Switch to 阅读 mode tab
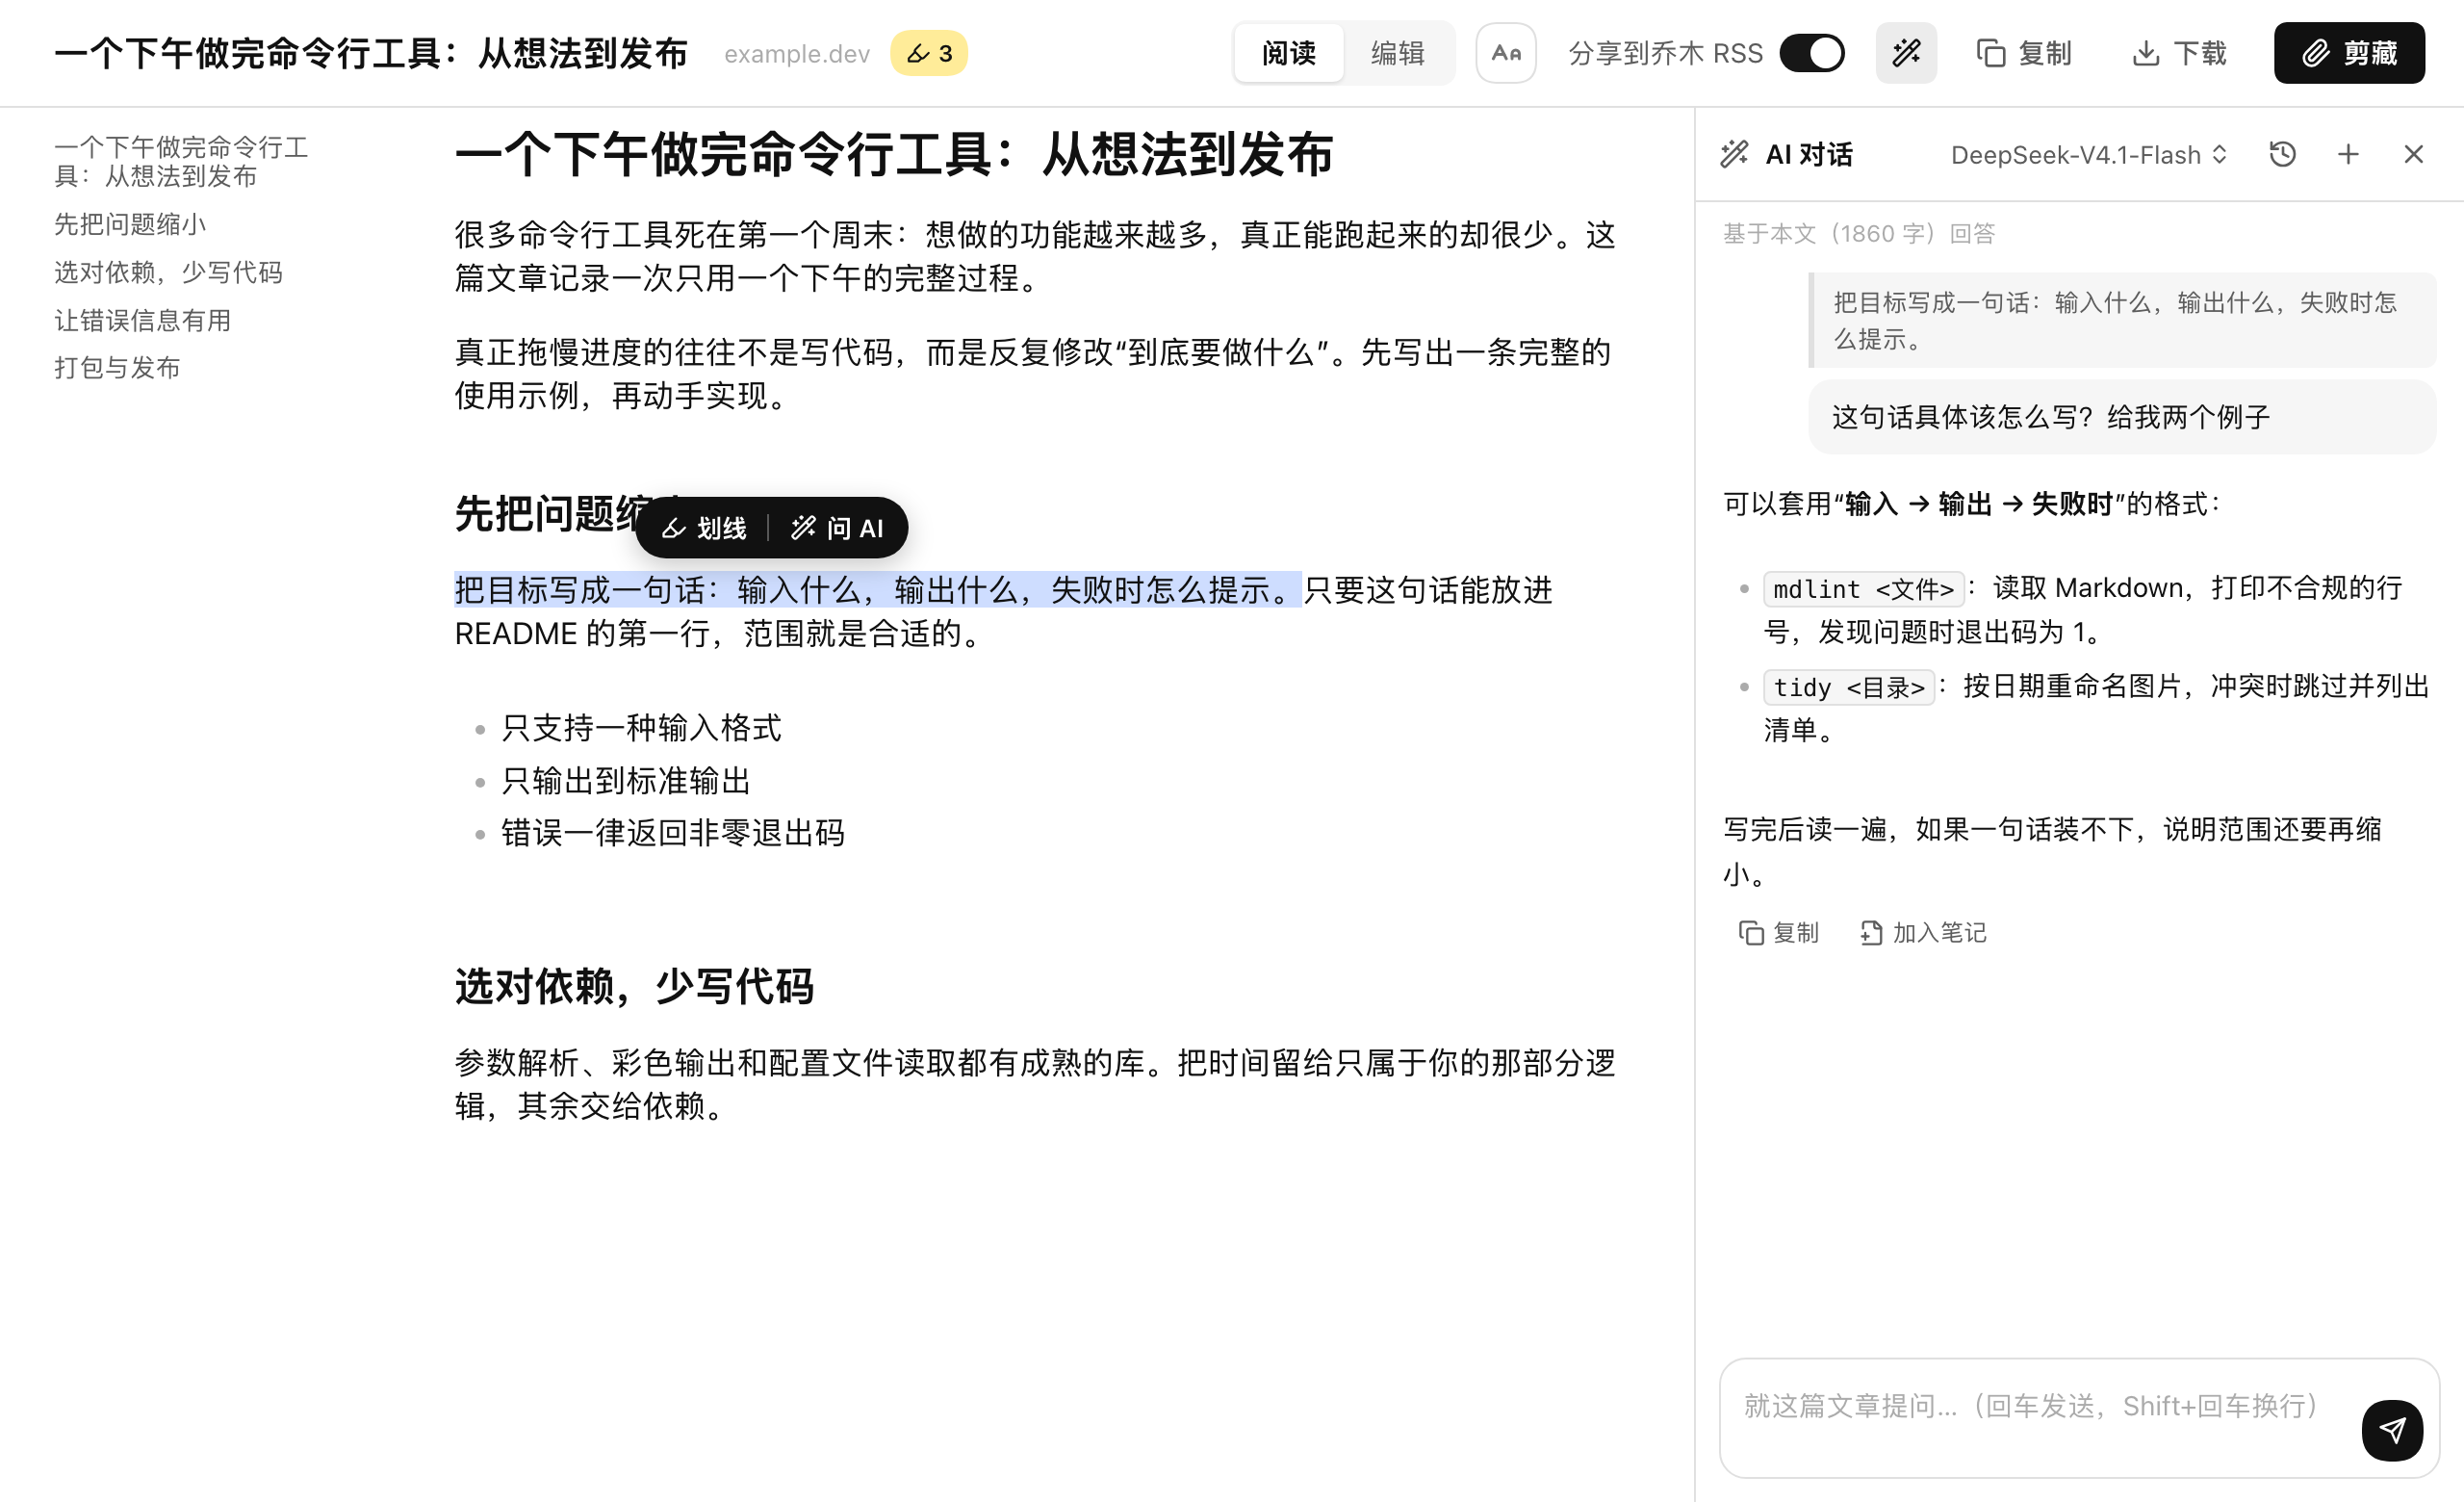Viewport: 2464px width, 1502px height. click(x=1288, y=53)
